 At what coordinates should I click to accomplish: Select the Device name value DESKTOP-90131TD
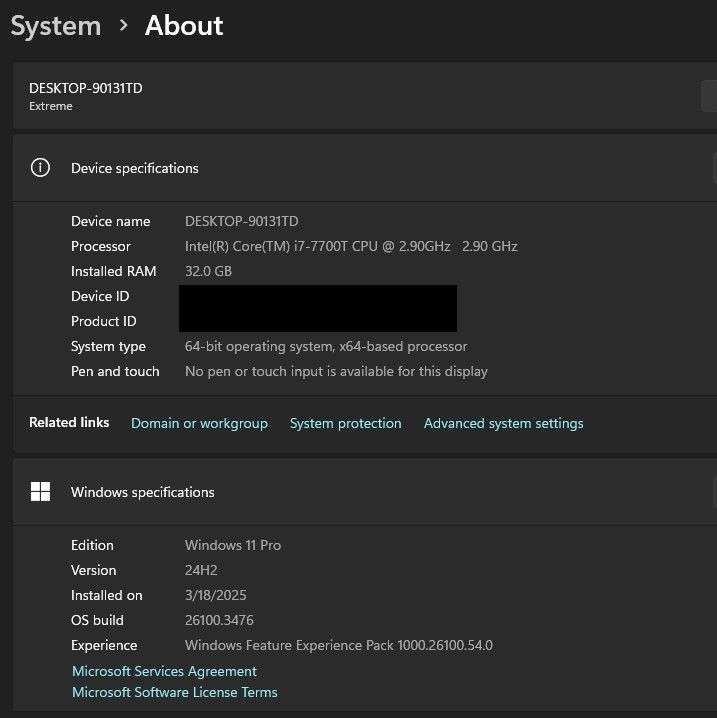[x=242, y=222]
